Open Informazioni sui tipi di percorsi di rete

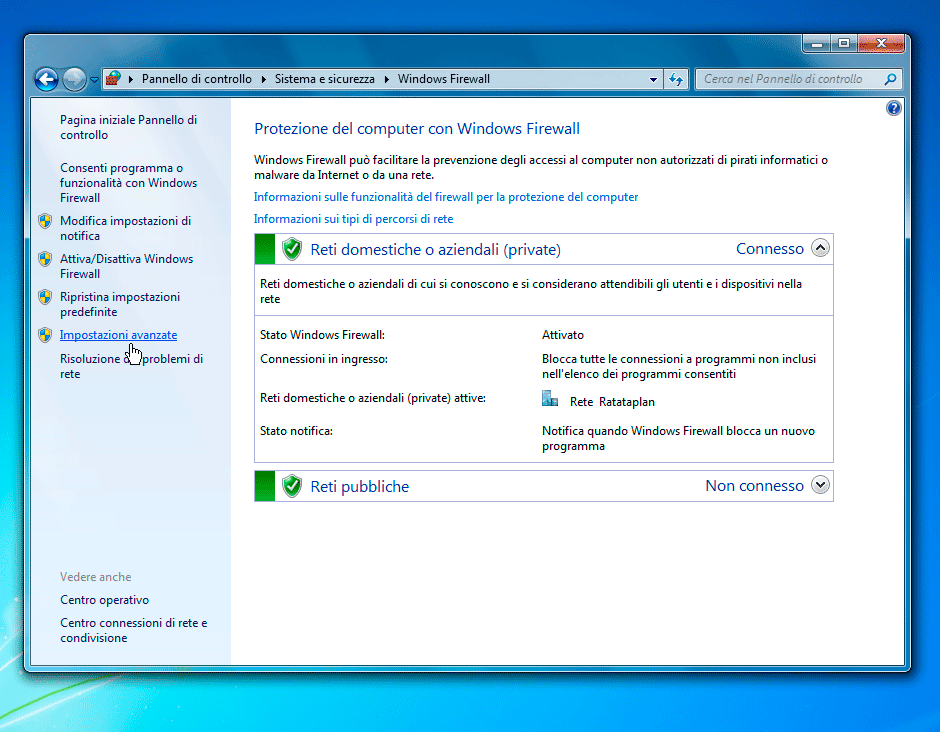point(353,219)
